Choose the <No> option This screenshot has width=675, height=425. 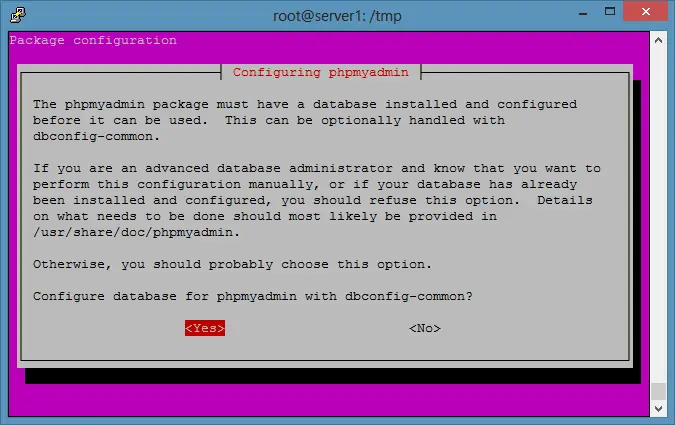coord(425,328)
